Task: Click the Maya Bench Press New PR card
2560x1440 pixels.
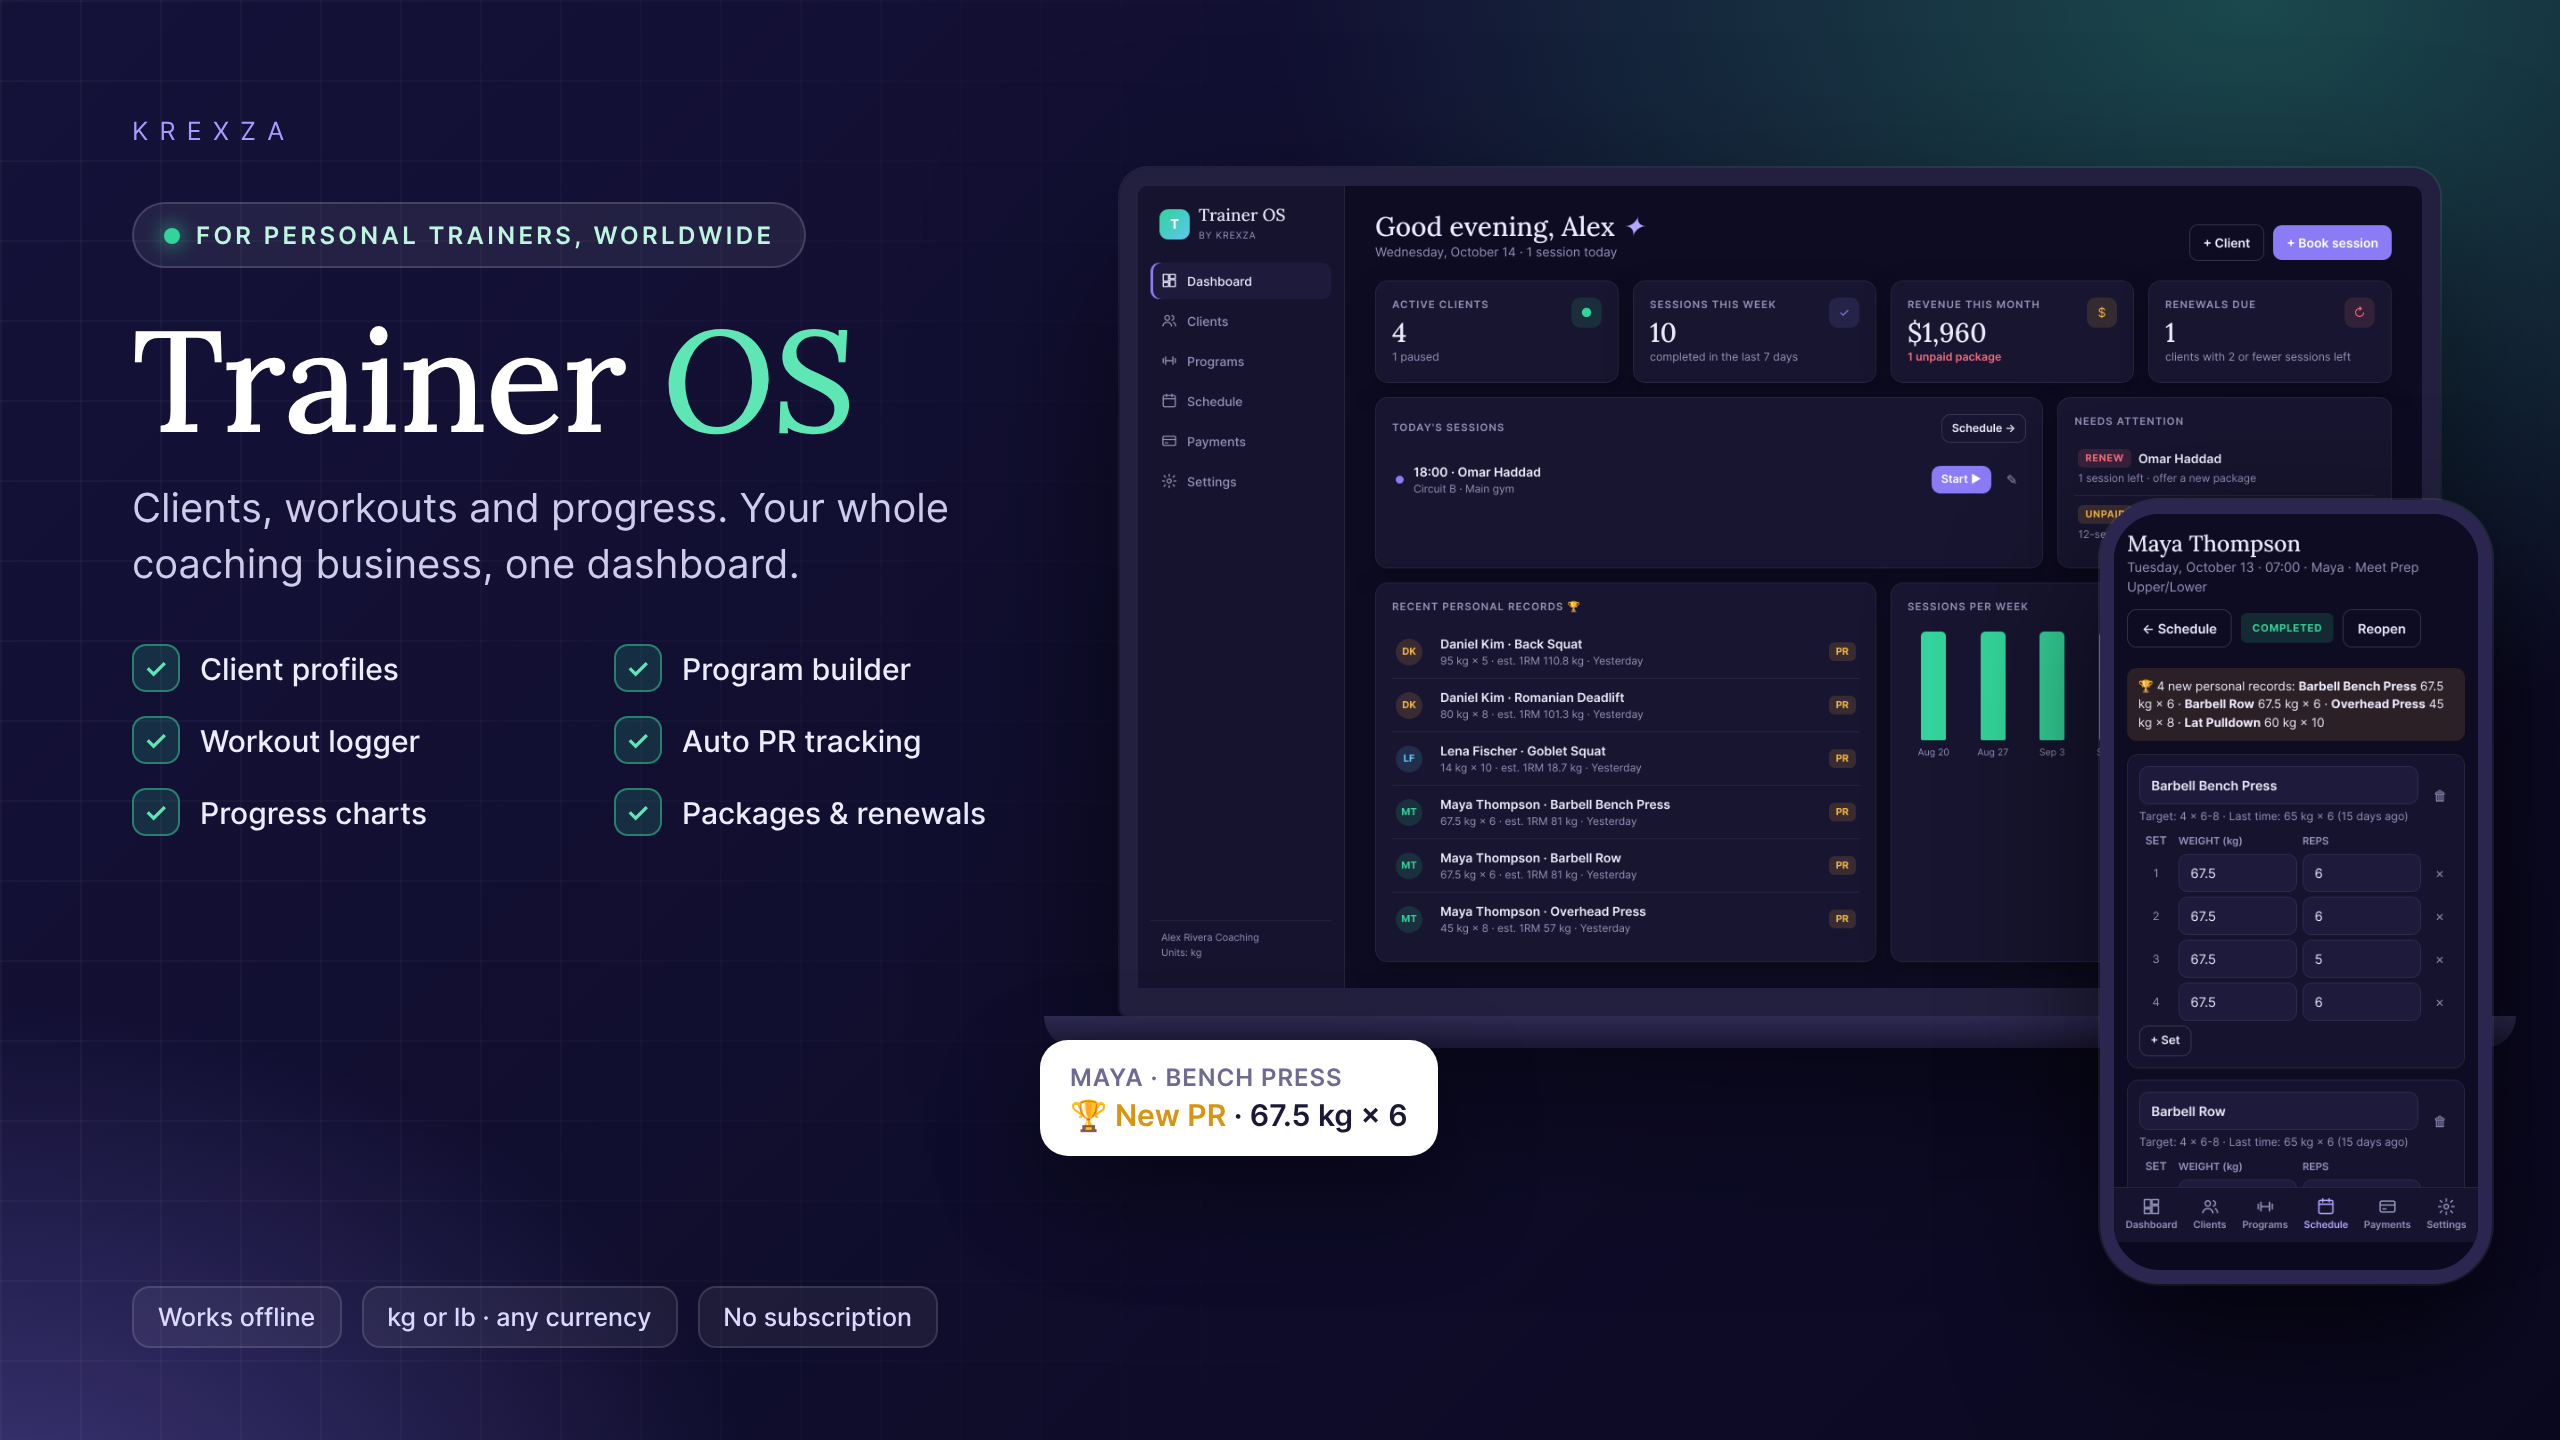Action: pos(1239,1098)
